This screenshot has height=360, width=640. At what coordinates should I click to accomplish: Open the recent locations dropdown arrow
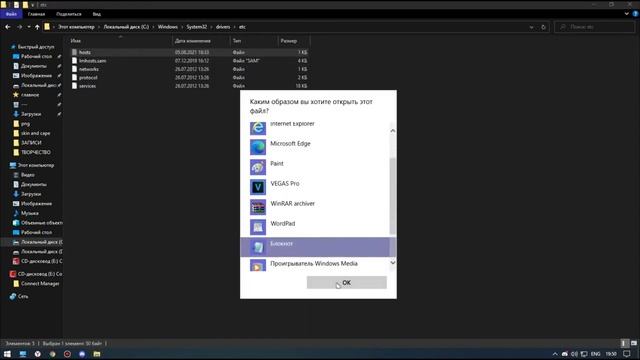[29, 27]
